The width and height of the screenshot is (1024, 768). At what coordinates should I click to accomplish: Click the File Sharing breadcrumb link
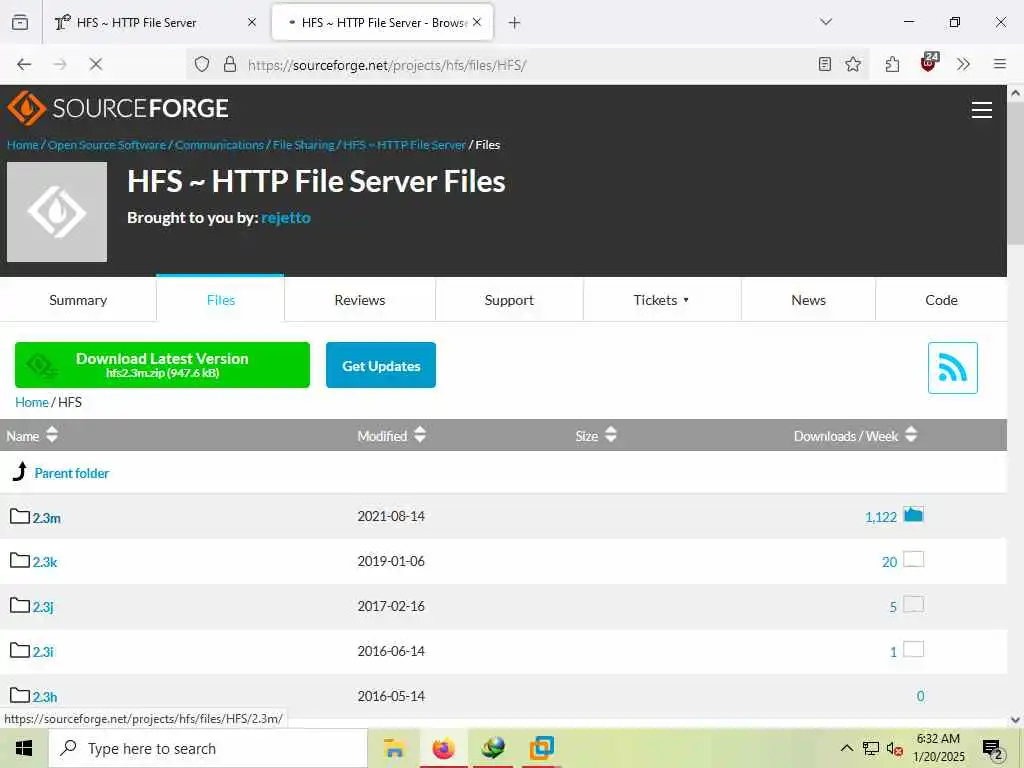pyautogui.click(x=304, y=145)
